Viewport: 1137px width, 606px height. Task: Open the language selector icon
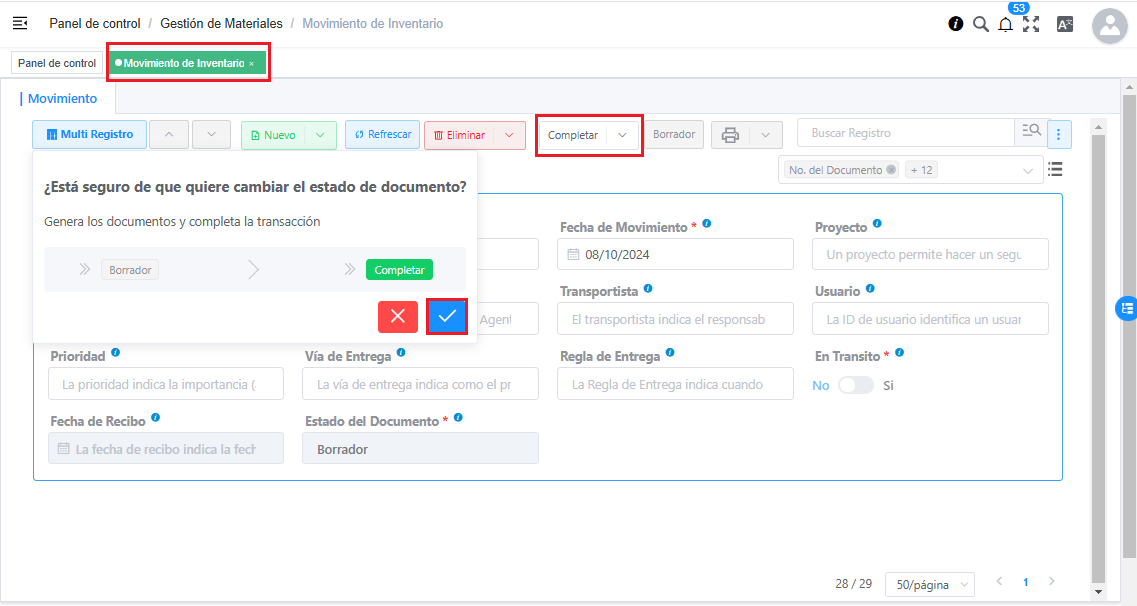[1065, 23]
